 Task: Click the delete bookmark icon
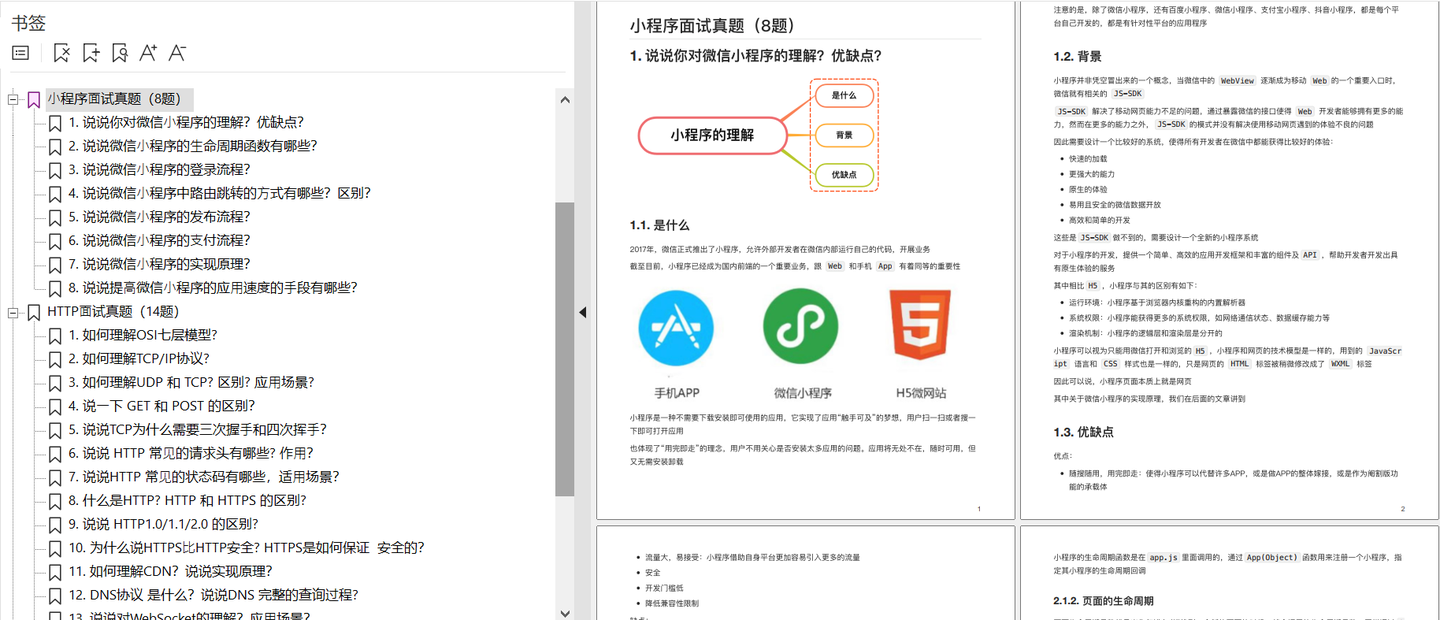pyautogui.click(x=62, y=53)
